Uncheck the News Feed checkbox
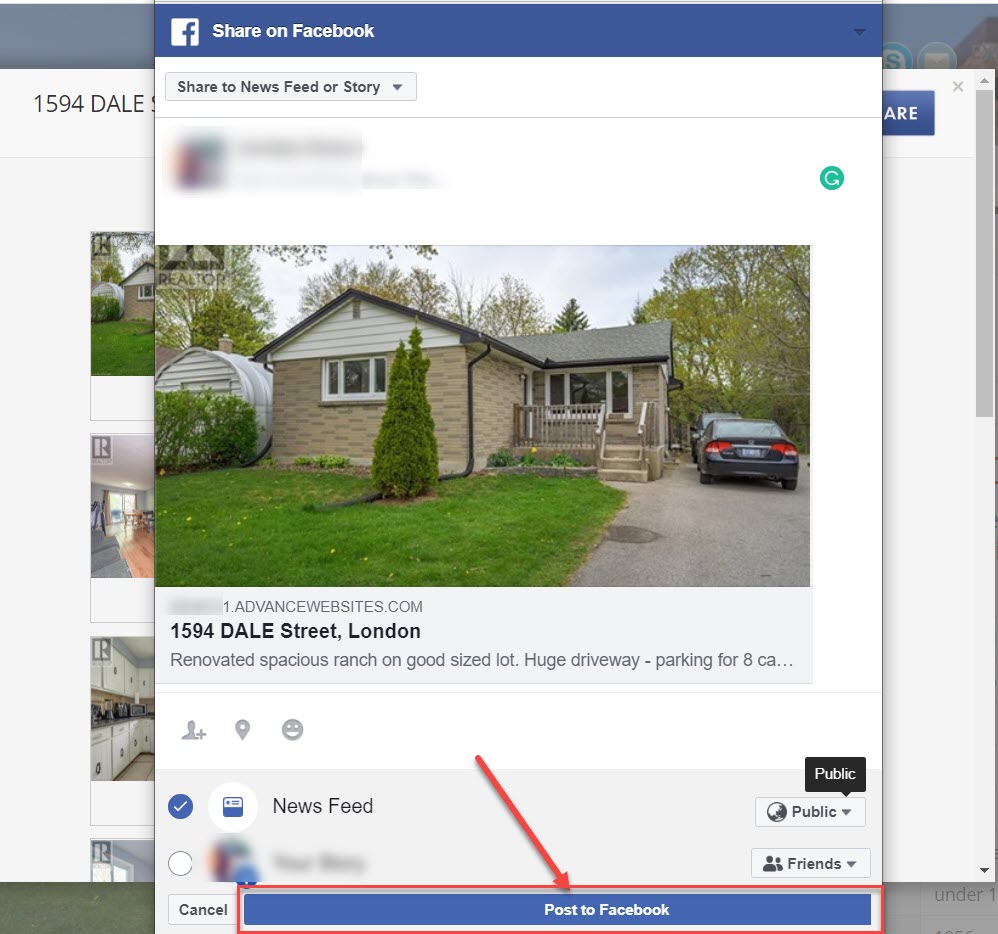 (x=181, y=806)
